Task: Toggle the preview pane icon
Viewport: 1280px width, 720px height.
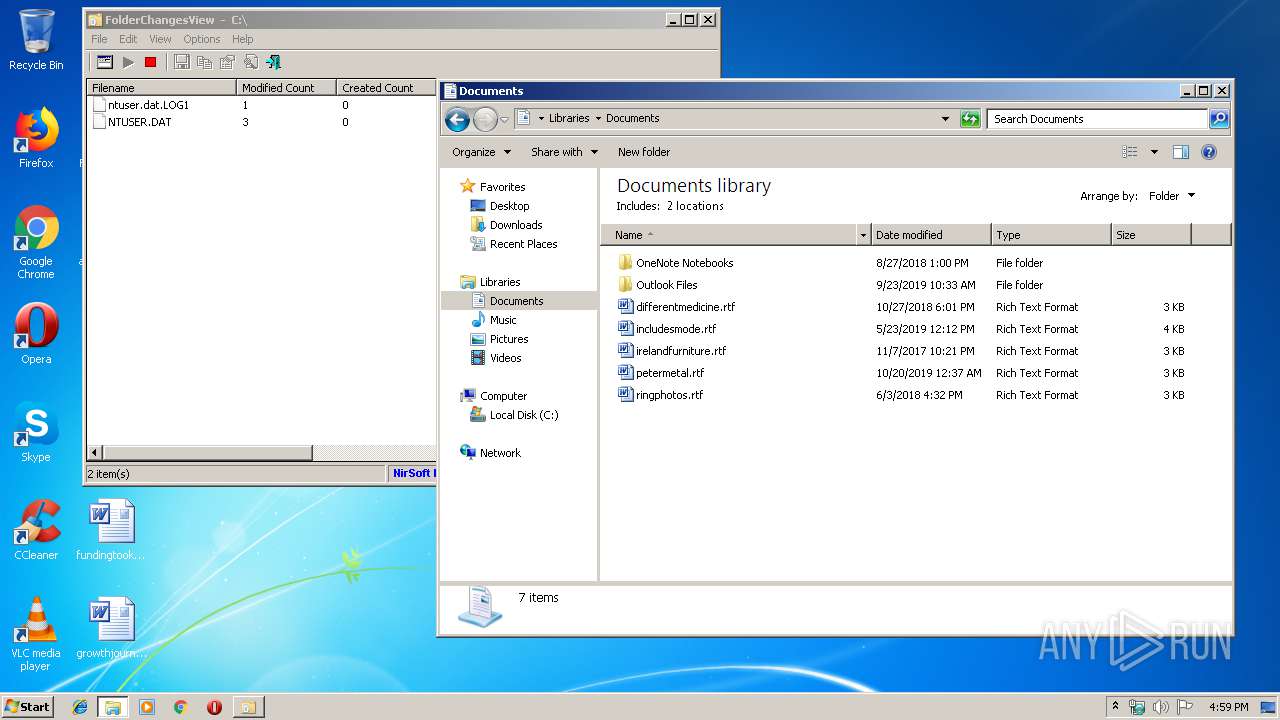Action: point(1181,152)
